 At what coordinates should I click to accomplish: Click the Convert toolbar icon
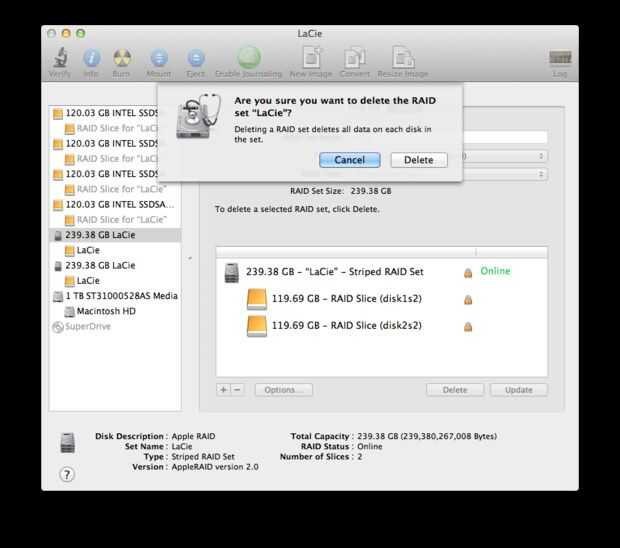coord(355,58)
